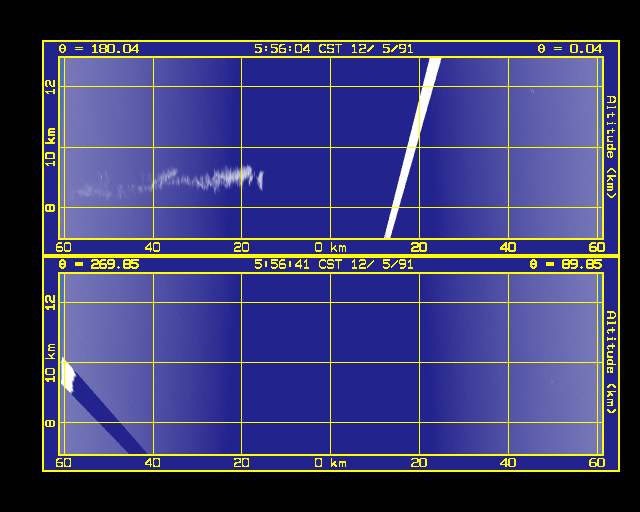Click the 8 altitude tick in lower panel
The height and width of the screenshot is (512, 640).
click(51, 423)
